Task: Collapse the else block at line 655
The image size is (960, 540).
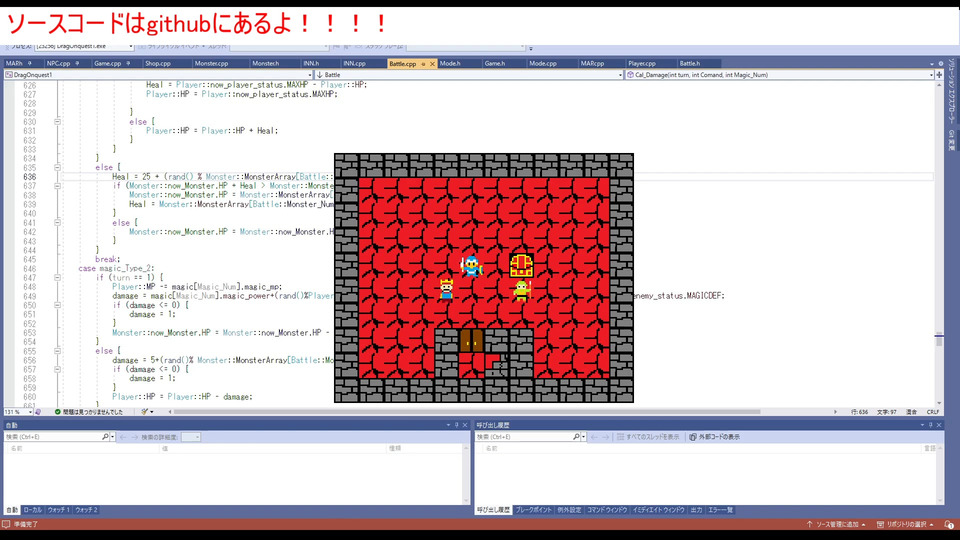Action: [x=58, y=351]
